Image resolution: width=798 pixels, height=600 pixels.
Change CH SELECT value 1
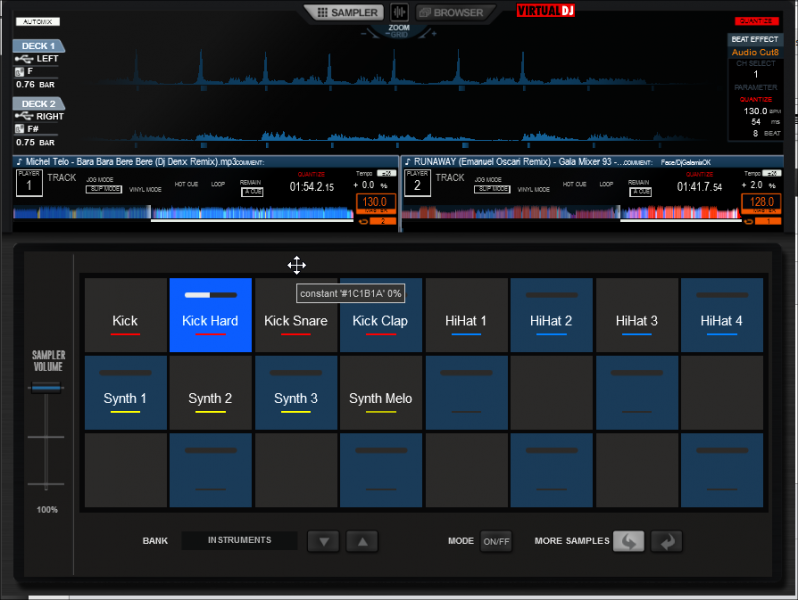[x=756, y=74]
